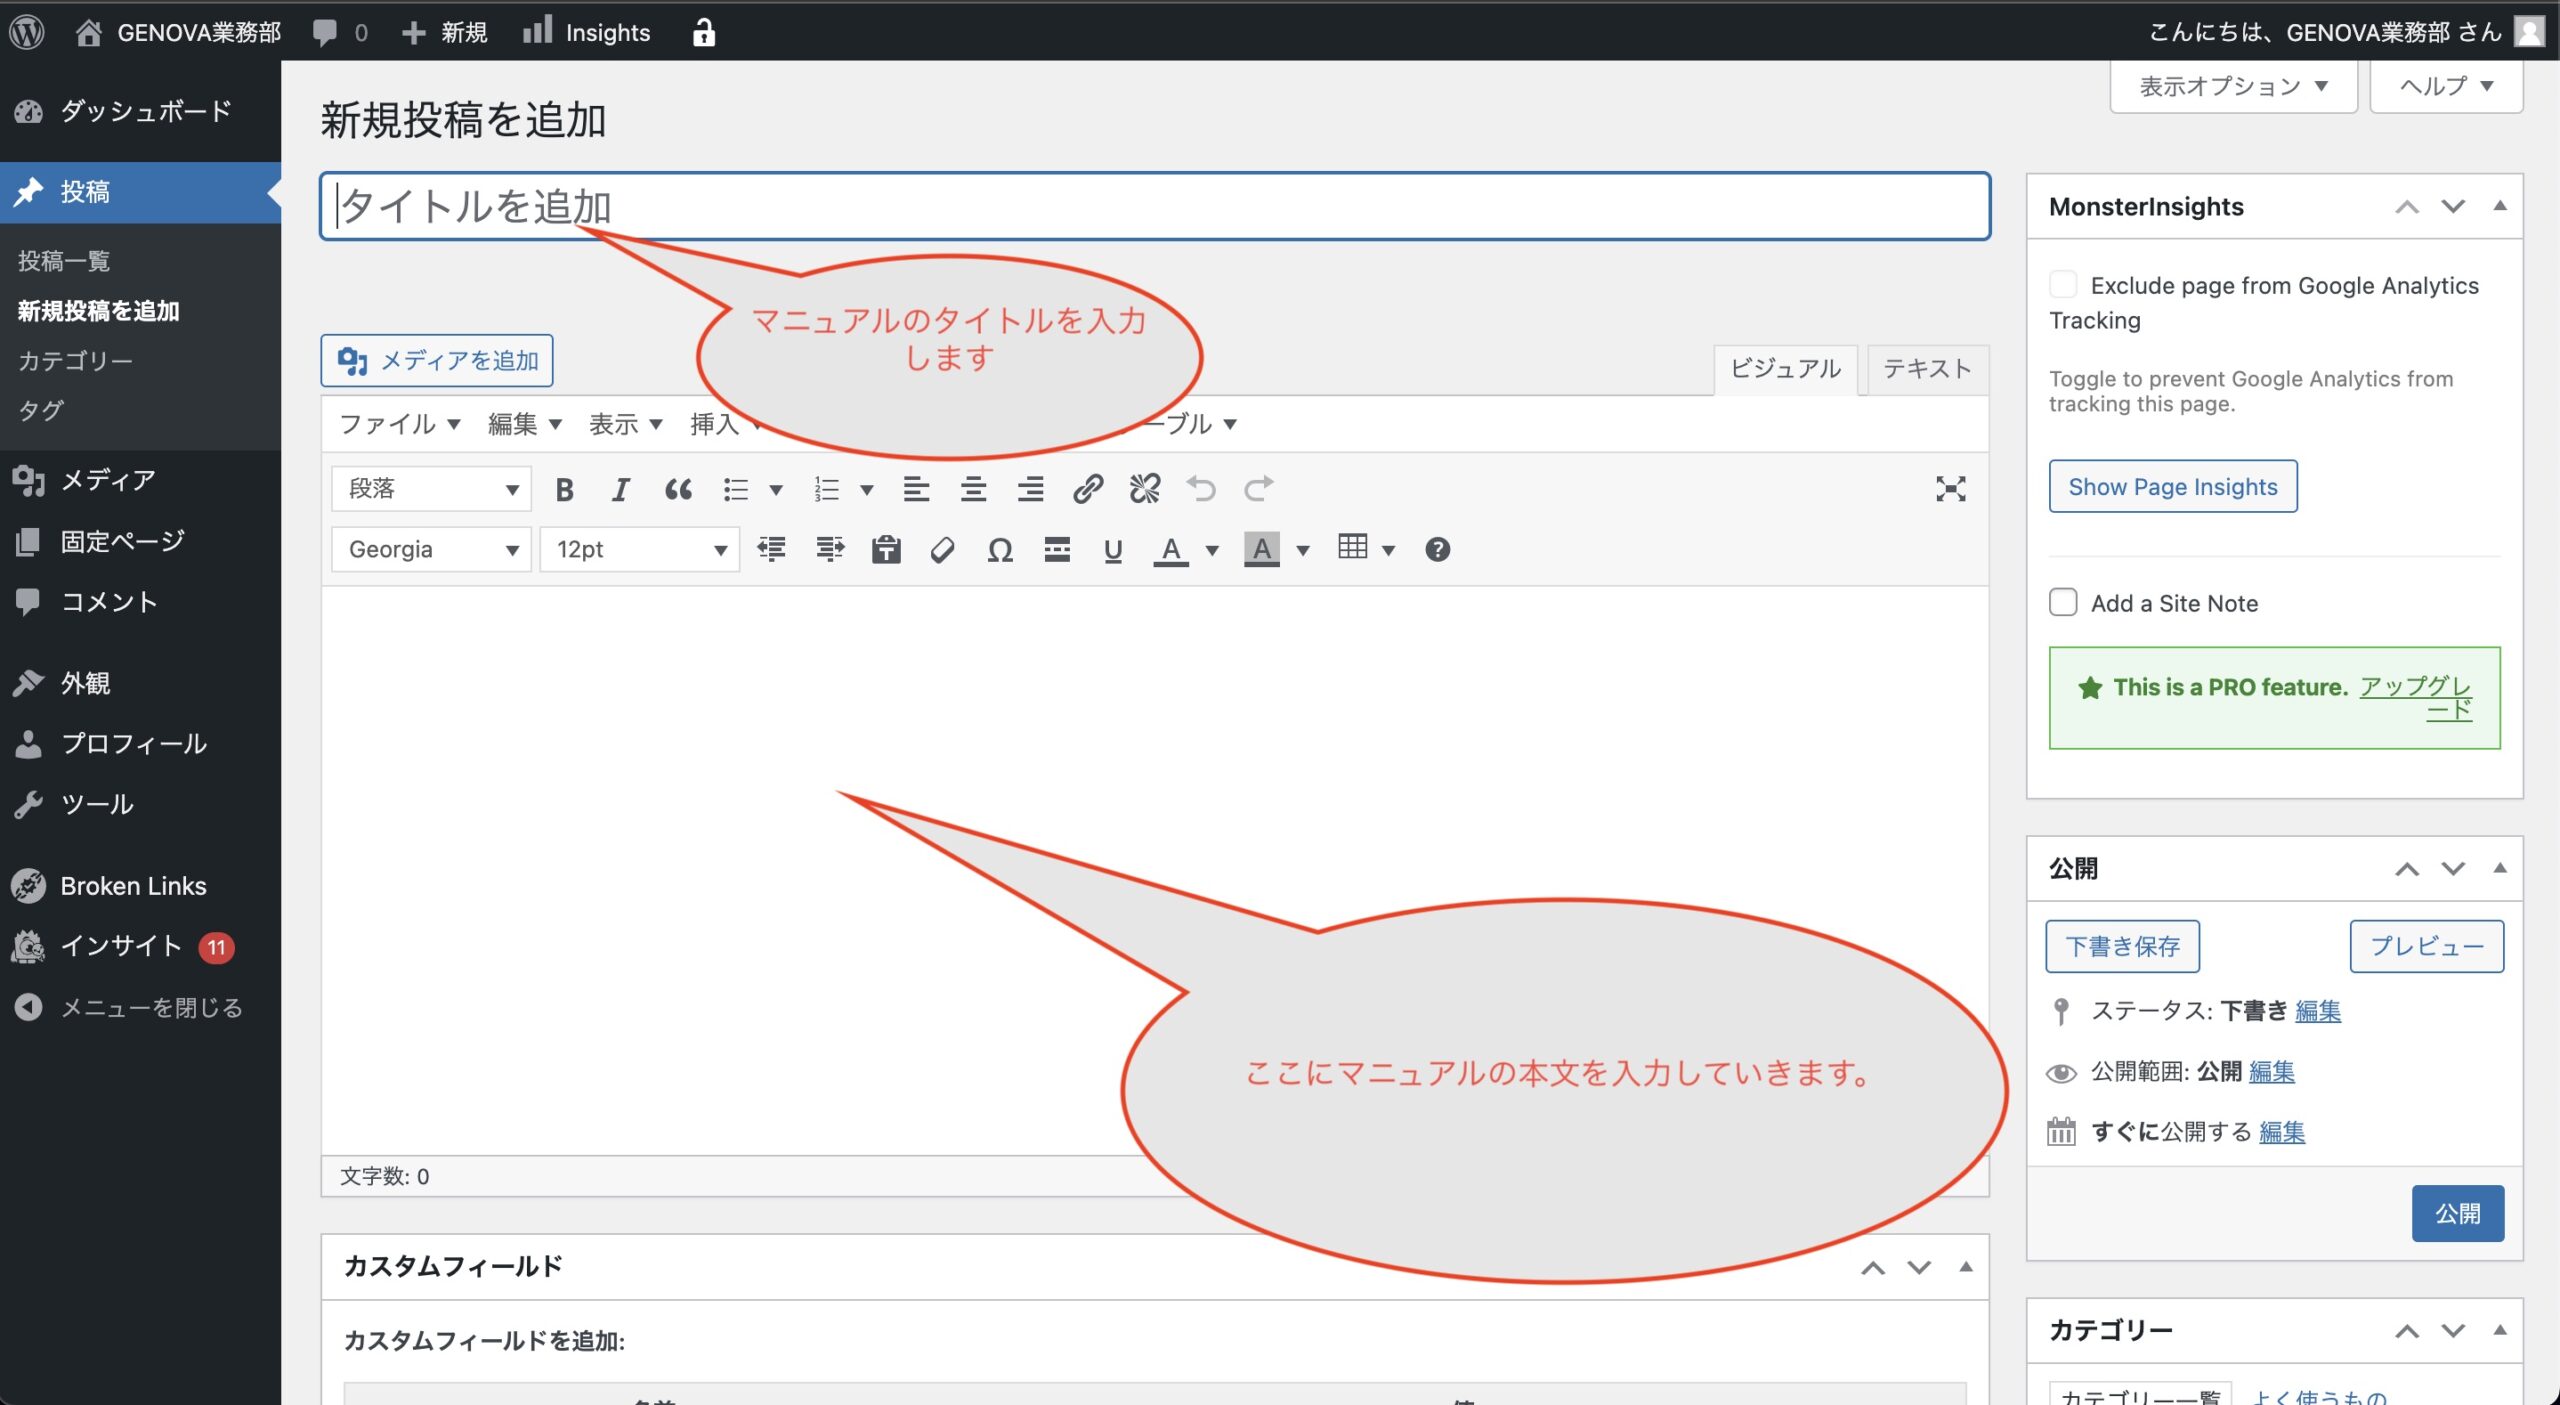This screenshot has width=2560, height=1405.
Task: Open the text color picker arrow
Action: click(1212, 549)
